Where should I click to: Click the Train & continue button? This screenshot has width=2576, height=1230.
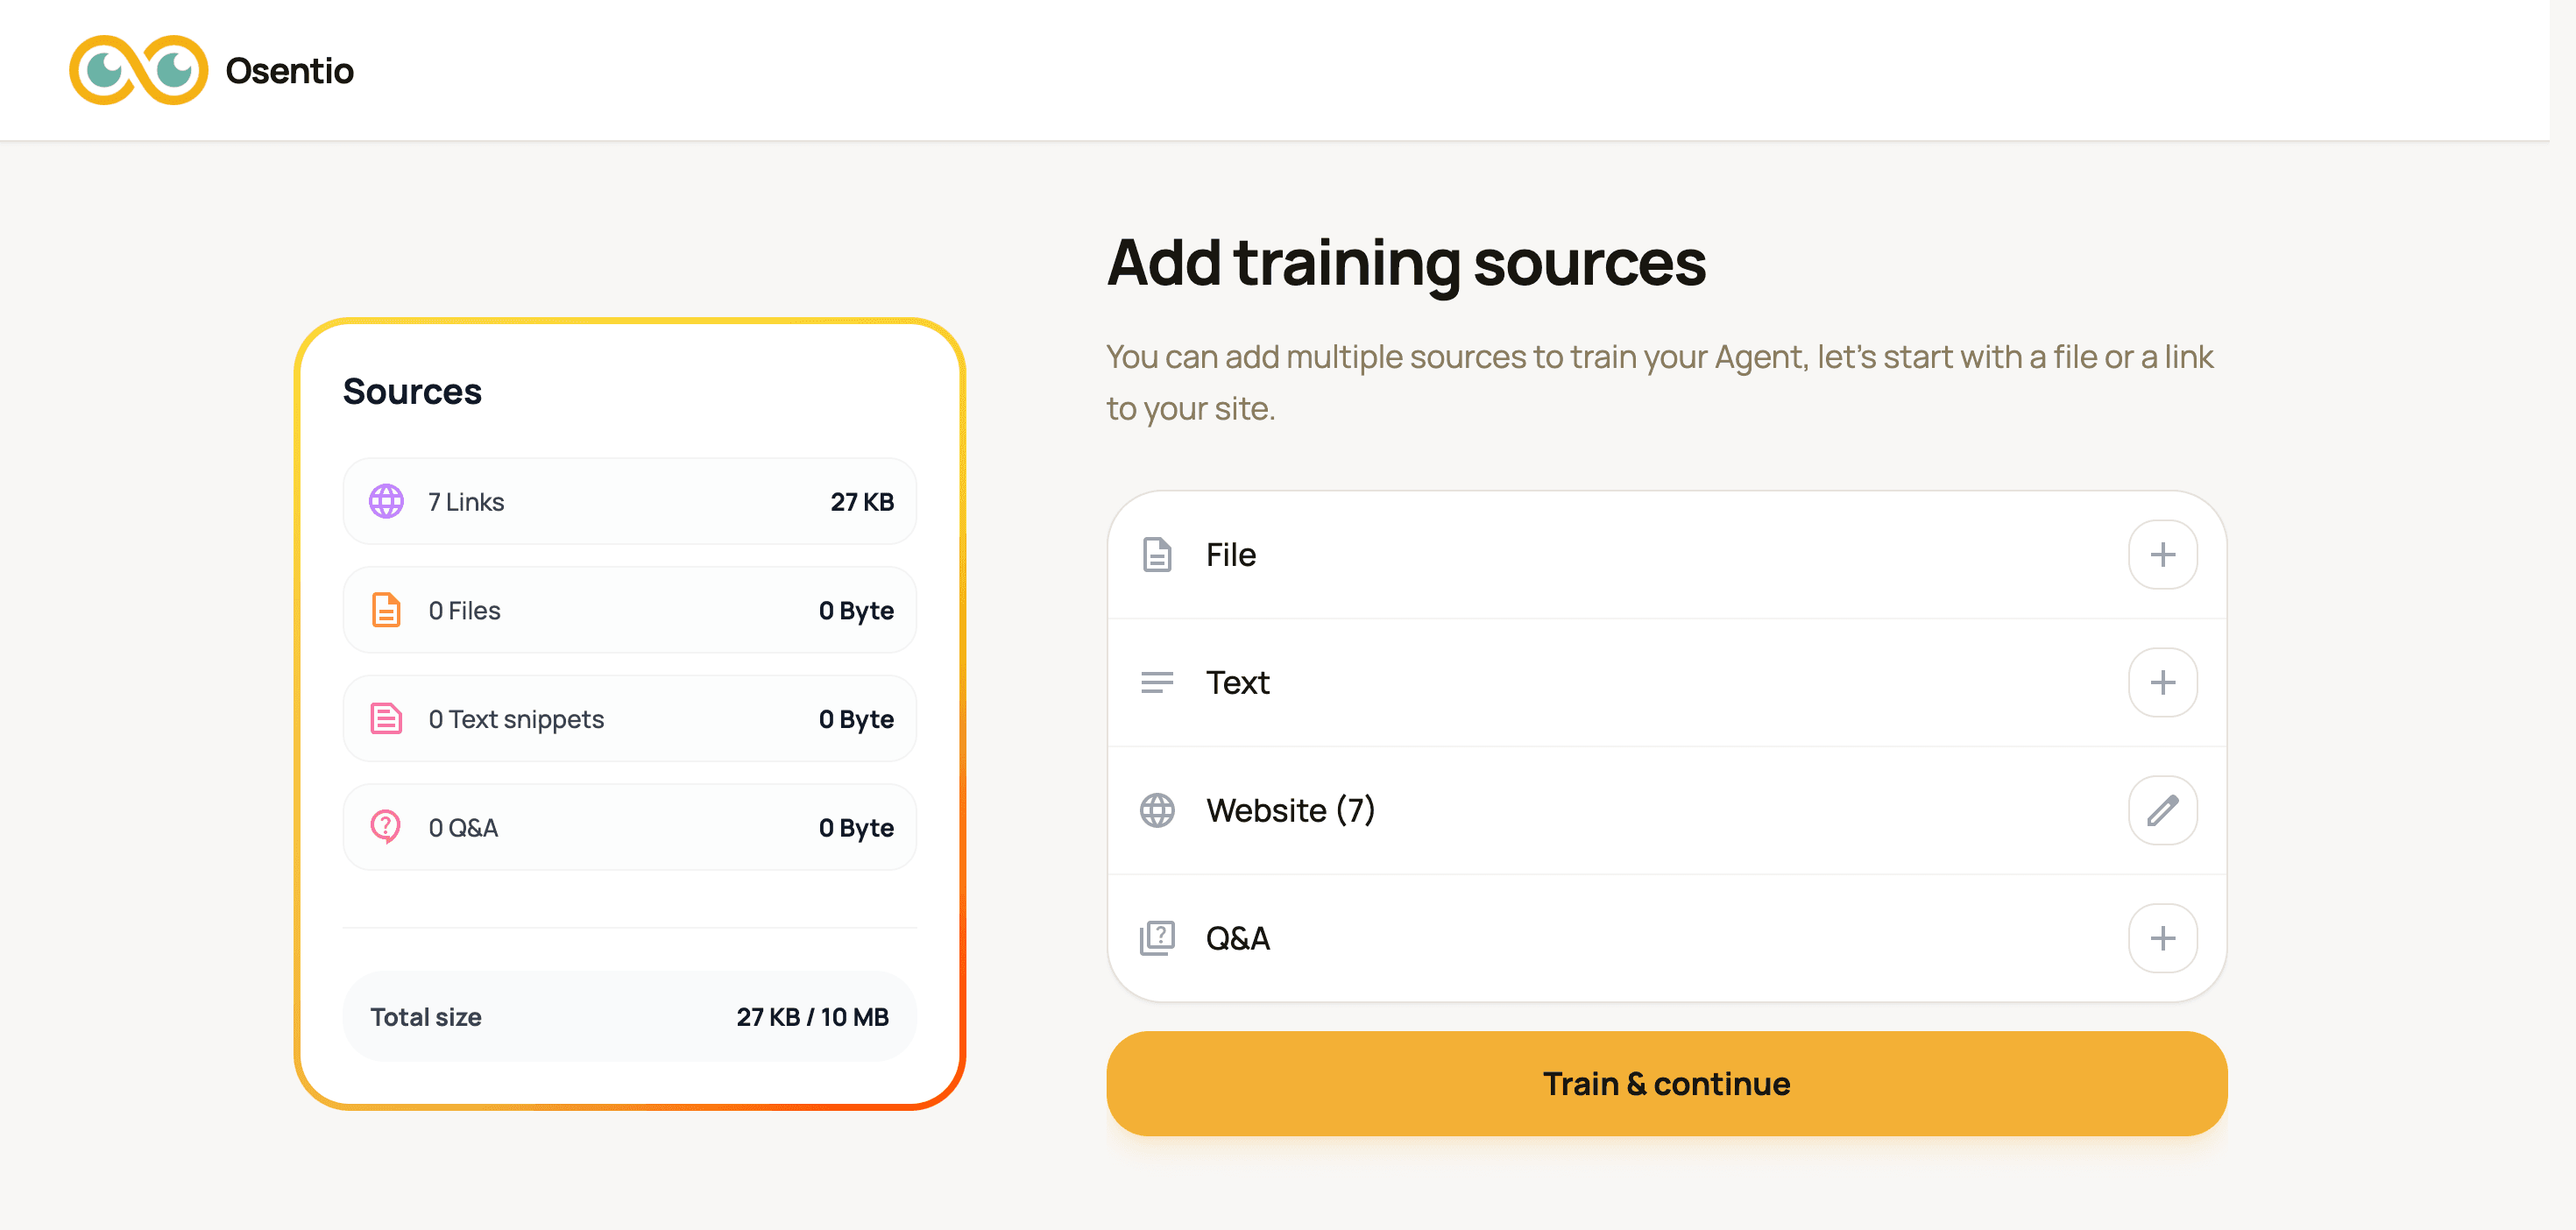click(x=1666, y=1084)
